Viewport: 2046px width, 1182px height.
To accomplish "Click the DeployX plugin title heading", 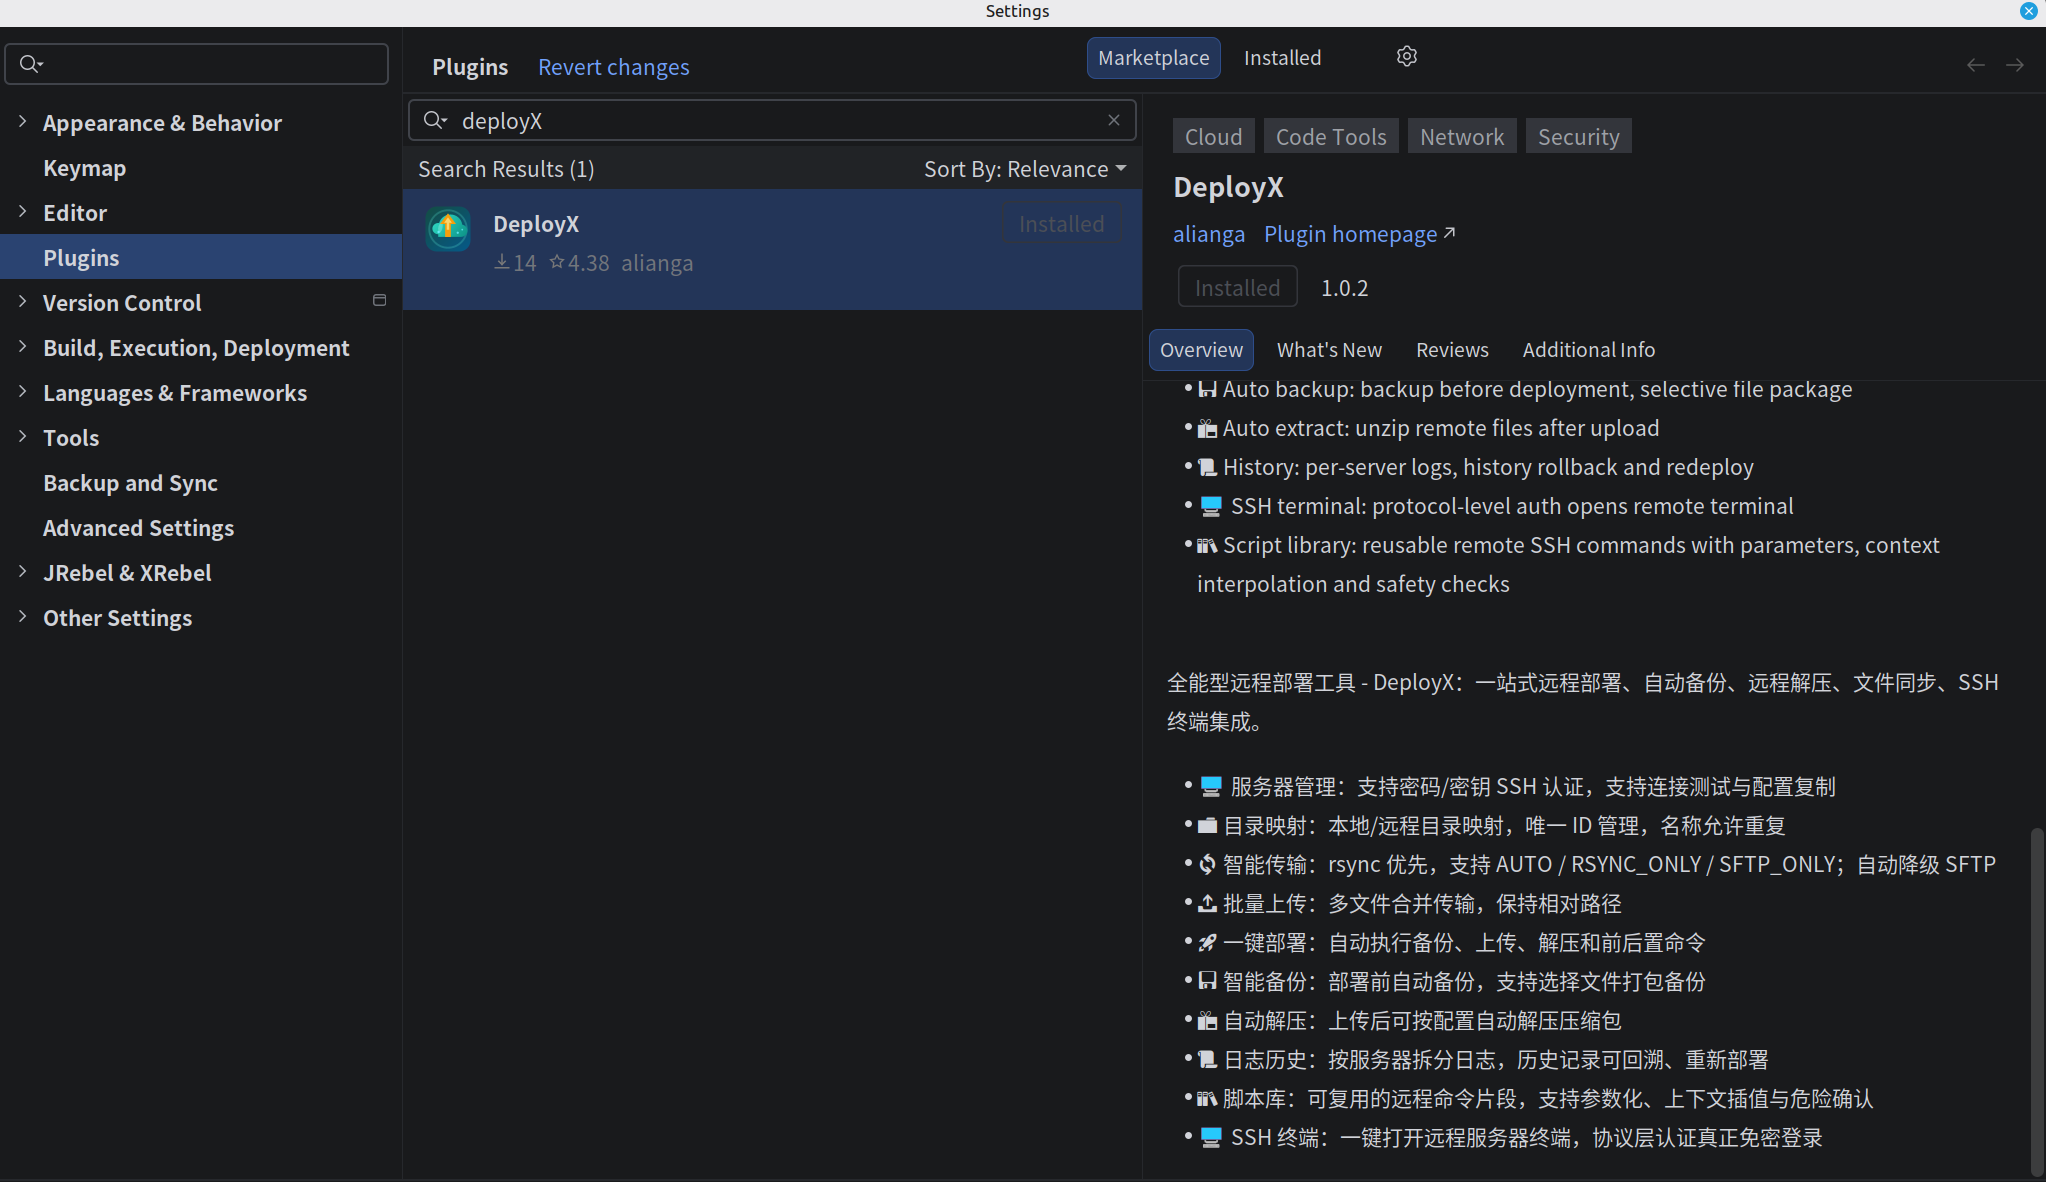I will click(x=1228, y=187).
